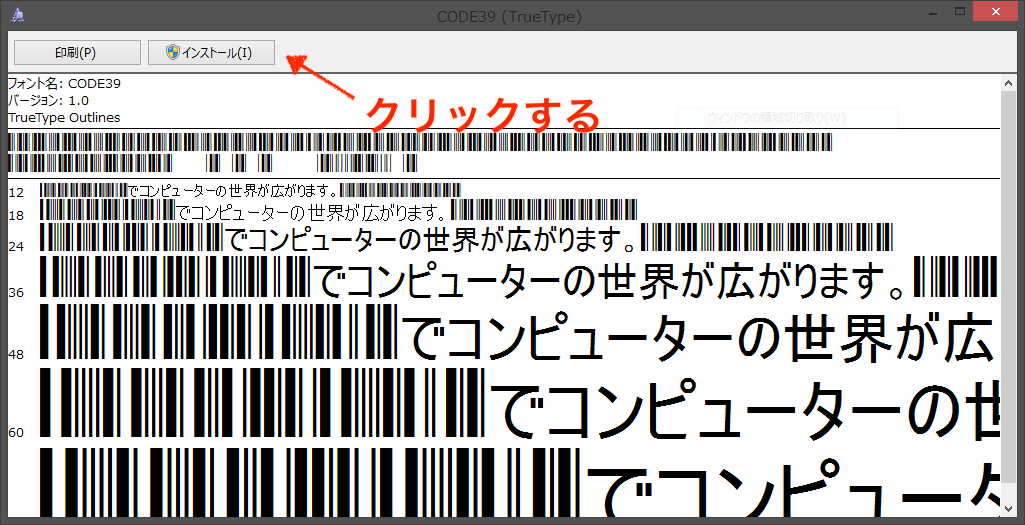Click the バージョン: 1.0 text line

(x=48, y=100)
